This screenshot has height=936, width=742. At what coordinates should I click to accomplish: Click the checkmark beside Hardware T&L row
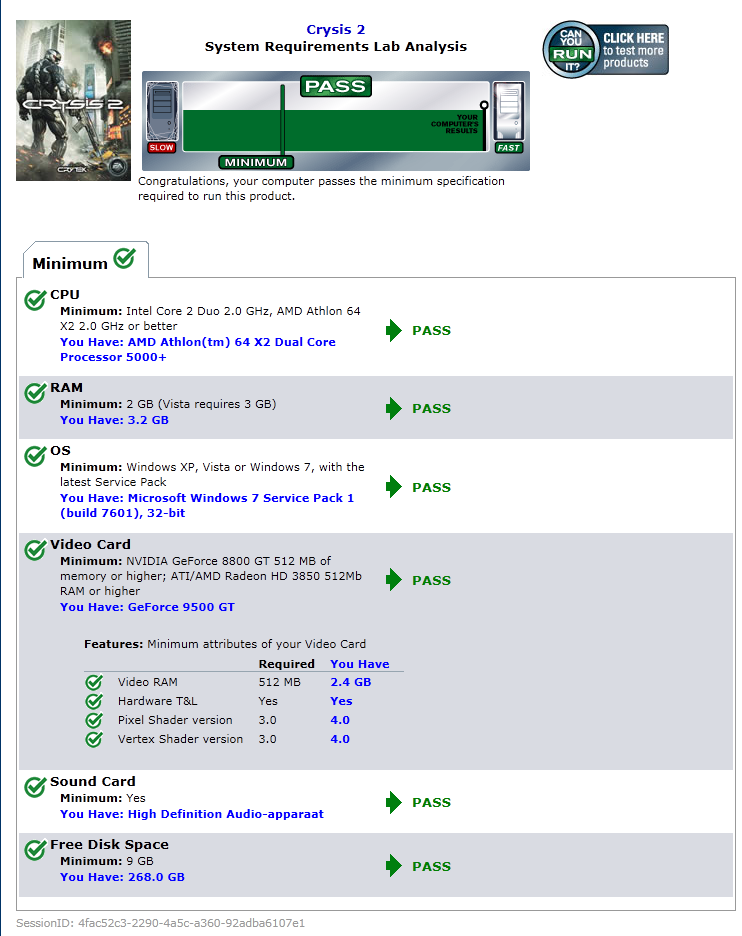pos(94,701)
